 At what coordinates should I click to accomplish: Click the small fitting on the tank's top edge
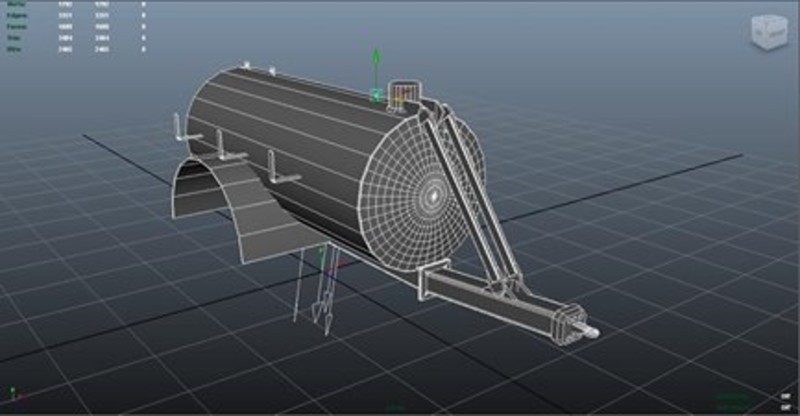(271, 69)
